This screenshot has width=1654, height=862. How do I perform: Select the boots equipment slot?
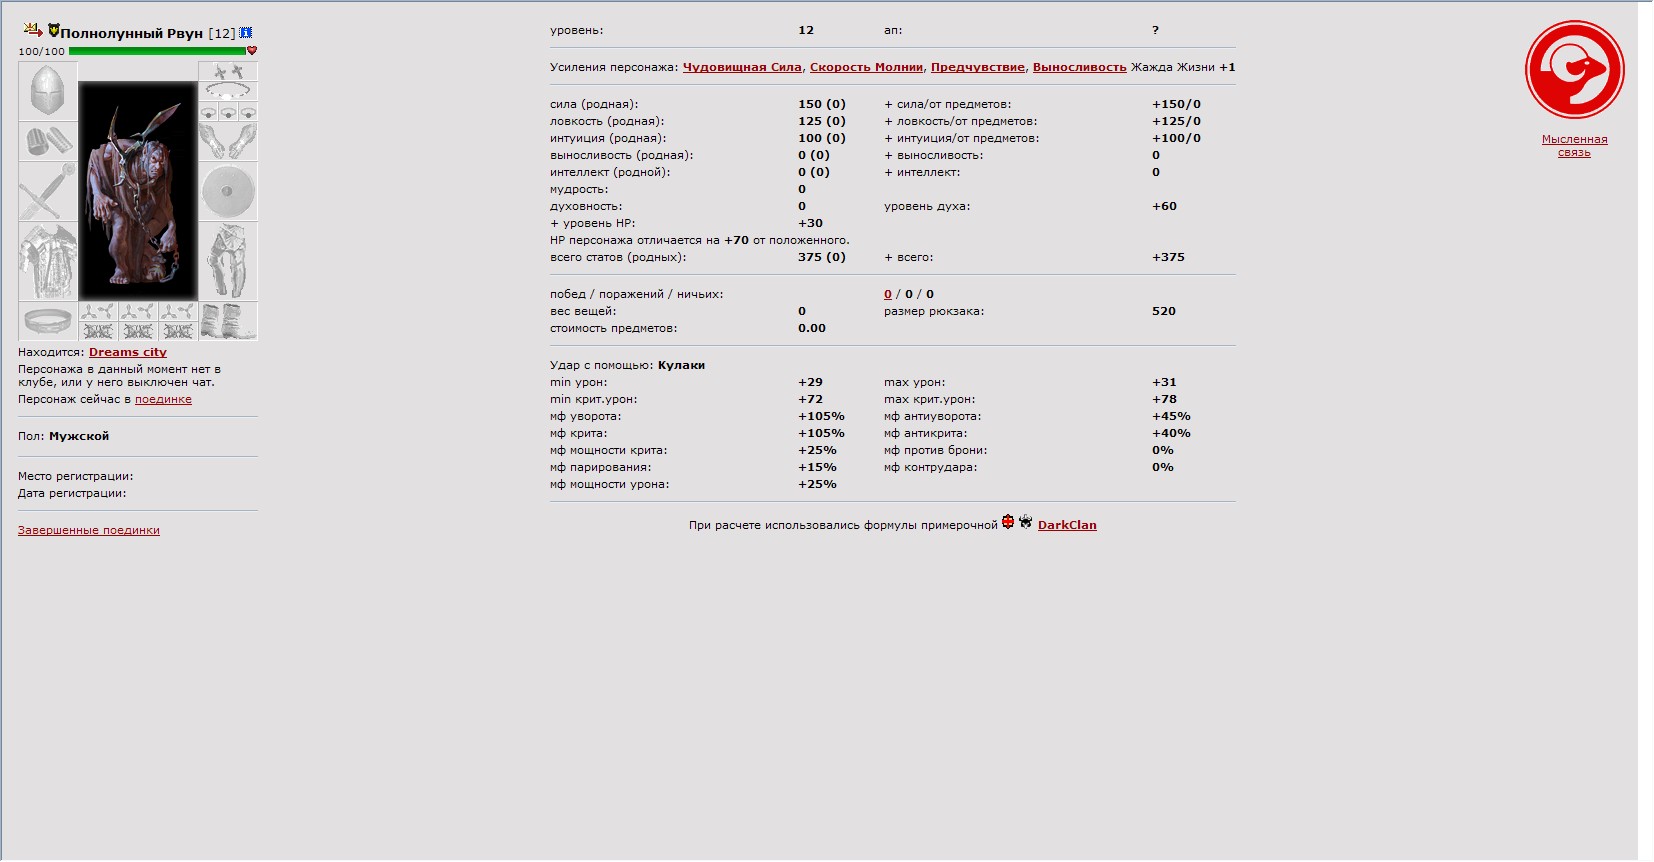tap(228, 321)
